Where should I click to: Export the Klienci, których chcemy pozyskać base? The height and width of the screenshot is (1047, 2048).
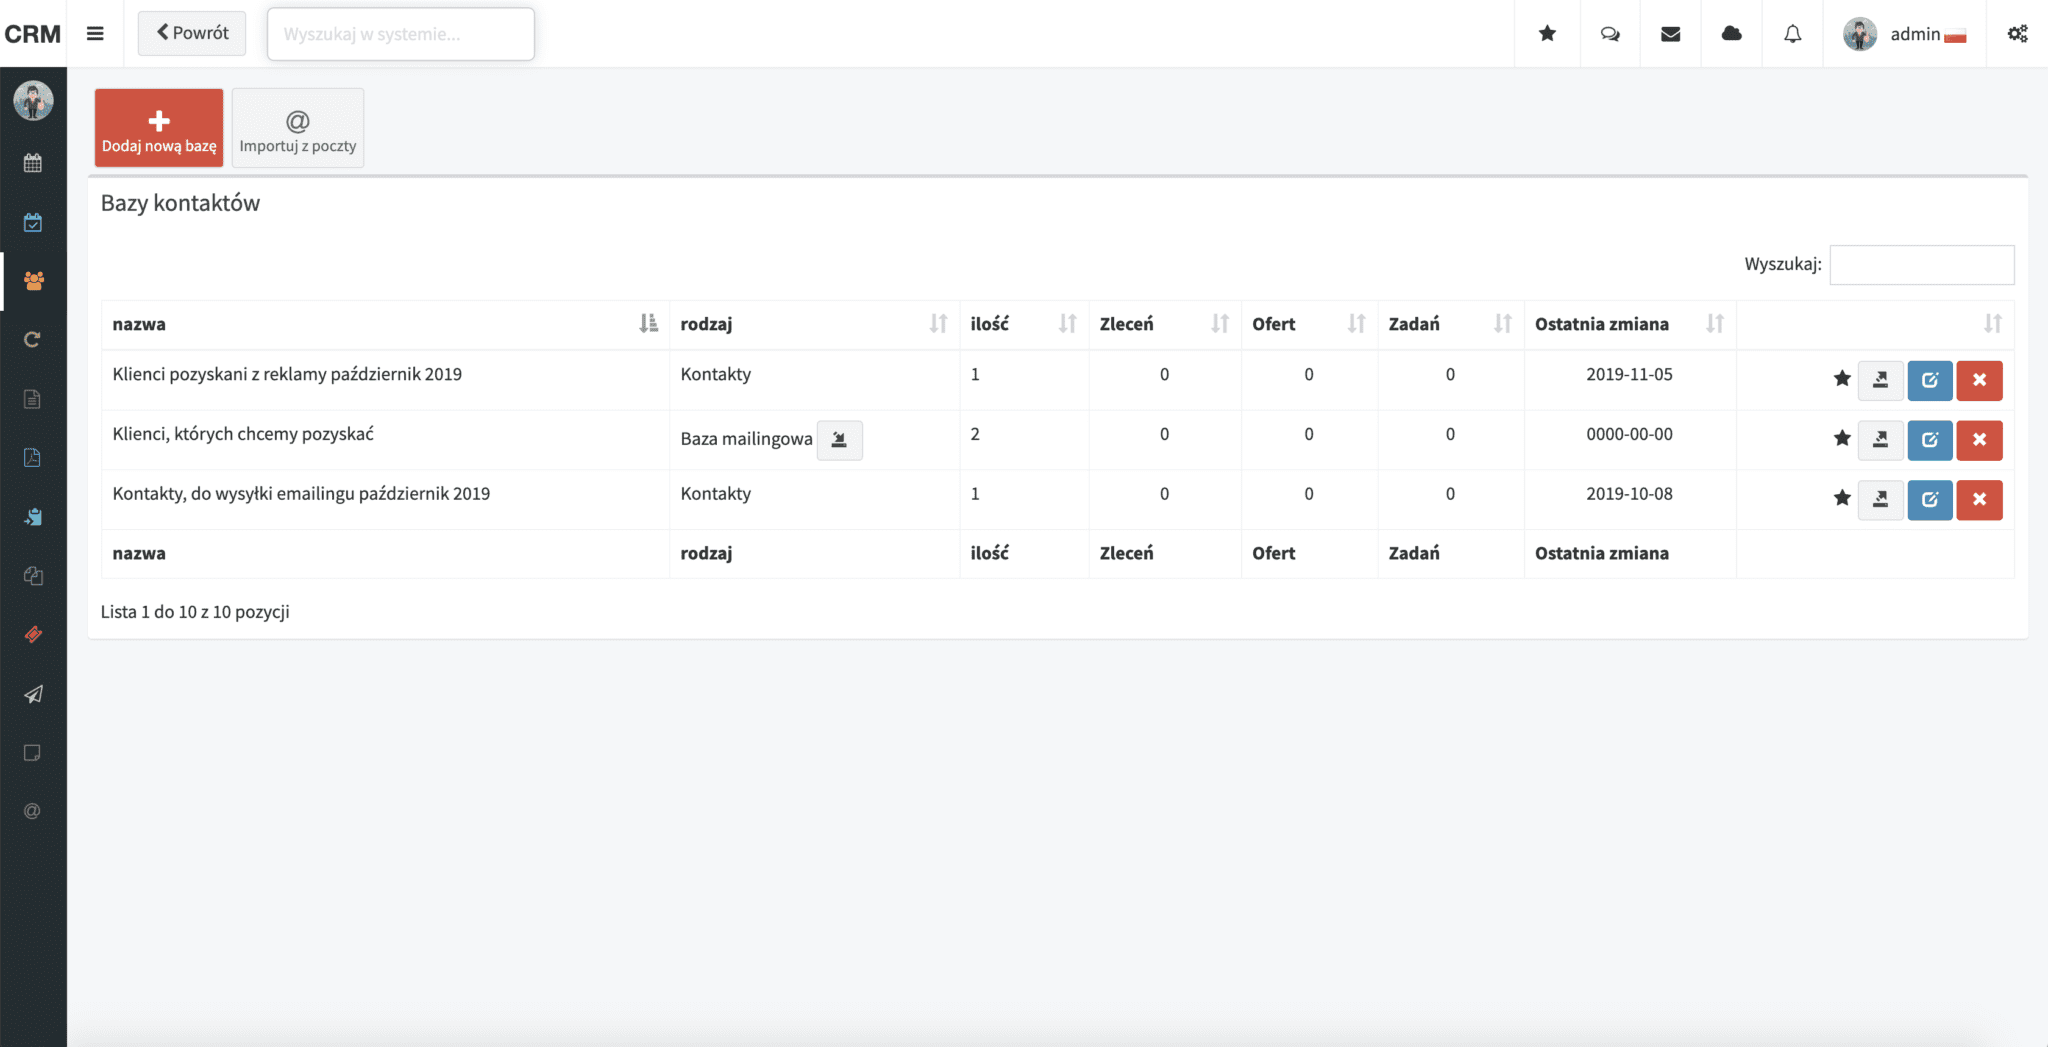[1880, 440]
